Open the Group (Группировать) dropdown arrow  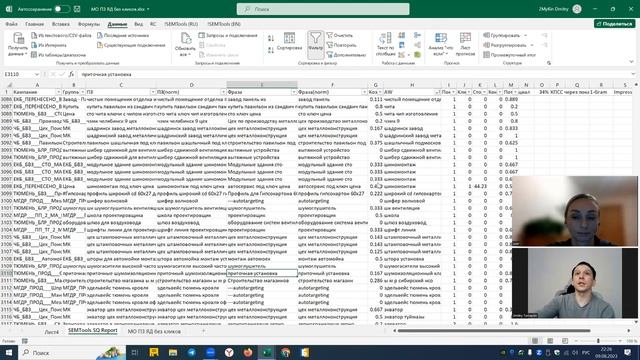point(526,36)
